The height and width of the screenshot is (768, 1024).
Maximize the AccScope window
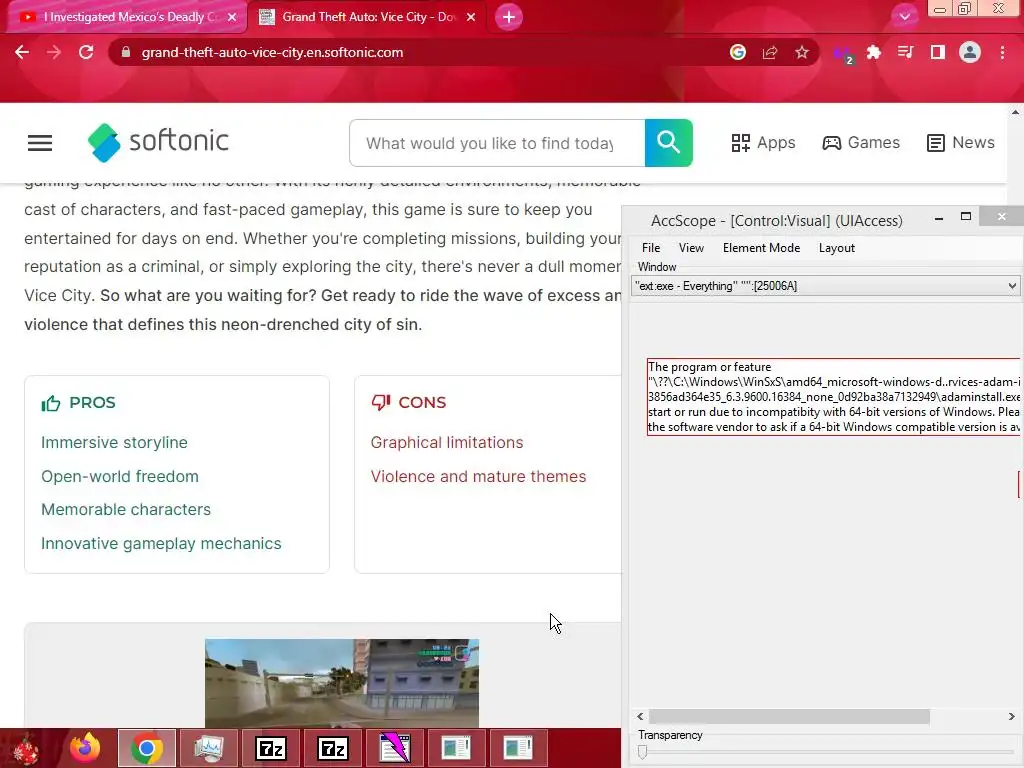(x=966, y=217)
